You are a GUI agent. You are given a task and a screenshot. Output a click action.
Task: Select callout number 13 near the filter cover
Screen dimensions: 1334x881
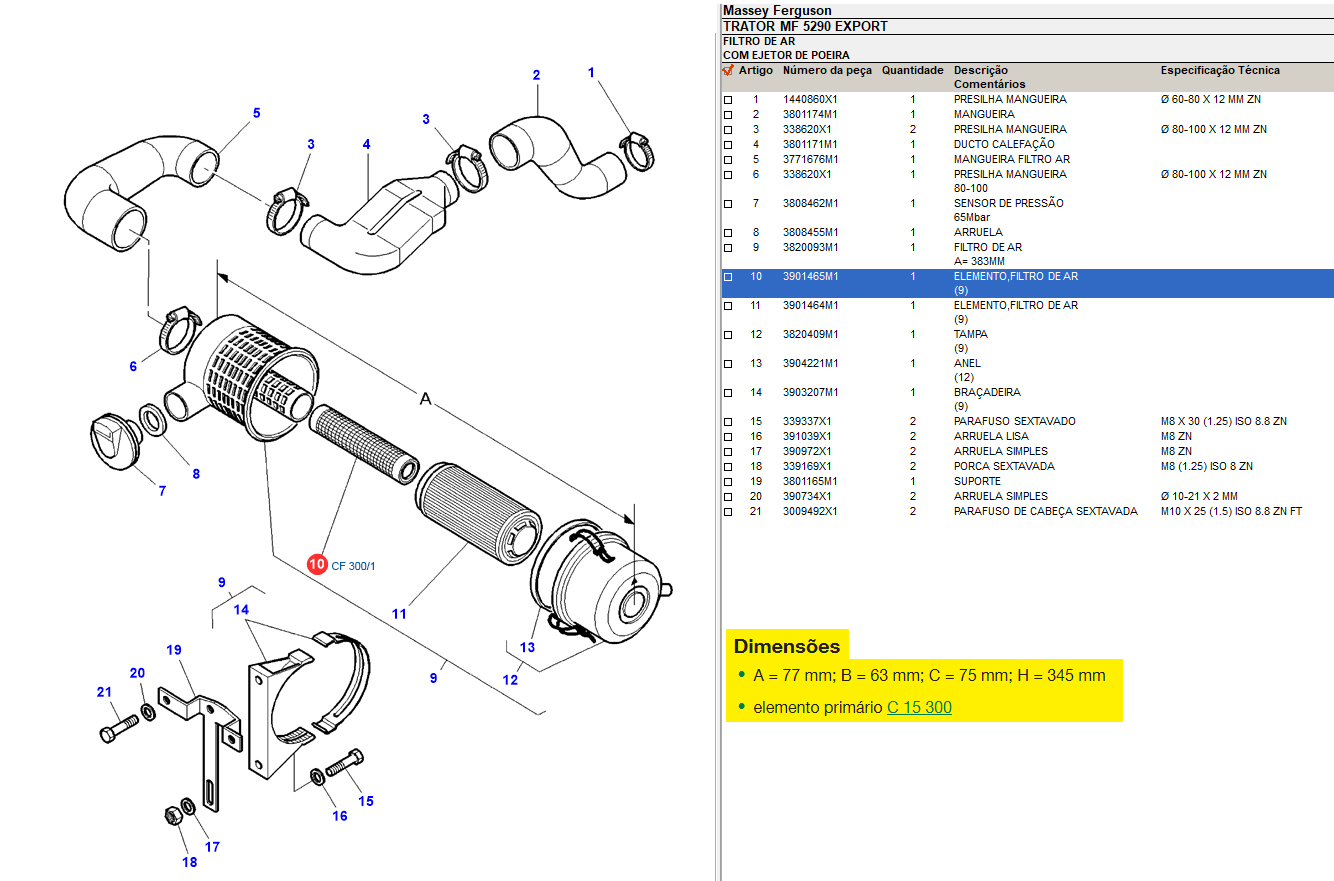point(527,647)
